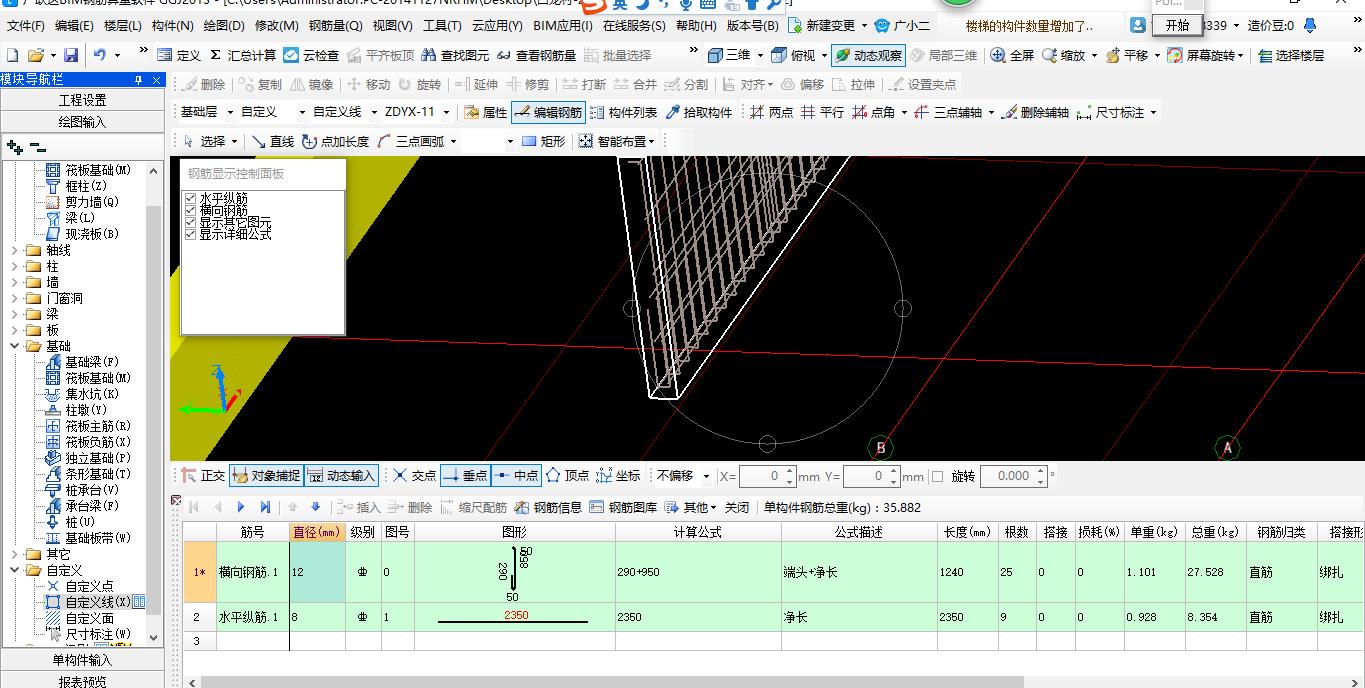Save the project with the disk icon
The width and height of the screenshot is (1365, 688).
coord(71,55)
